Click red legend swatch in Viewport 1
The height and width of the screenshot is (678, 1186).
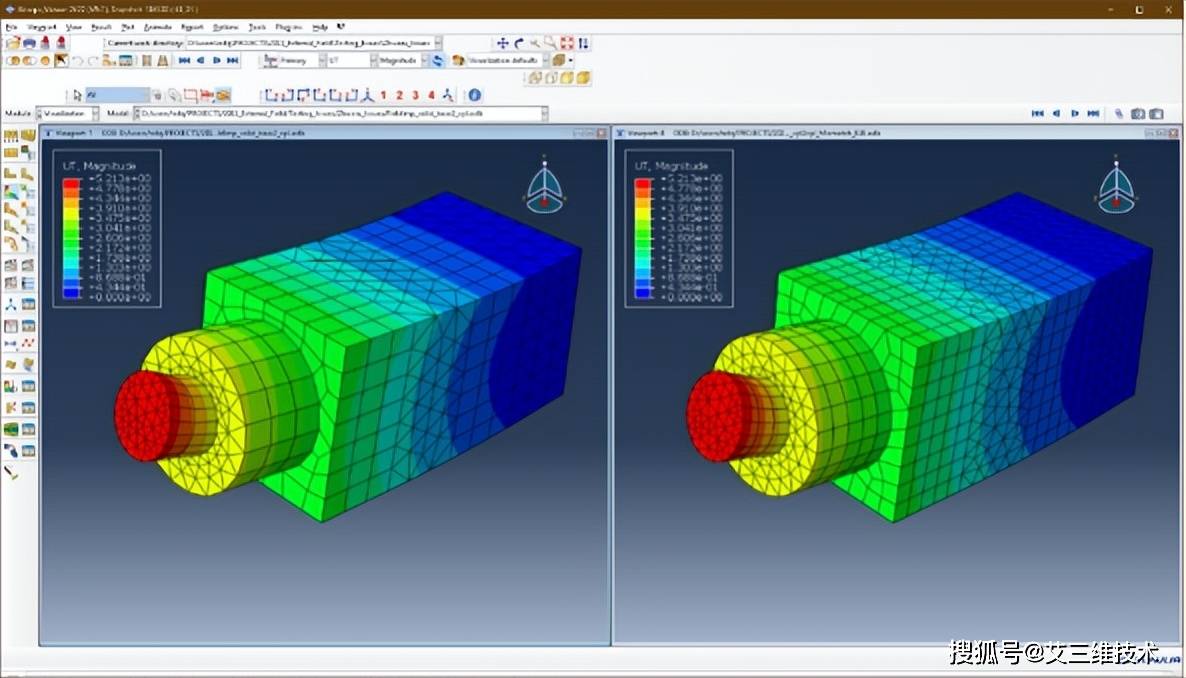(72, 182)
